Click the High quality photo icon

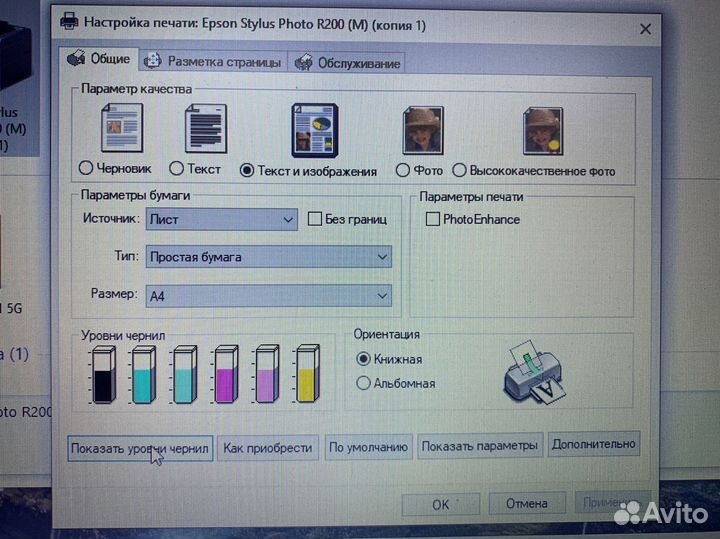[543, 131]
